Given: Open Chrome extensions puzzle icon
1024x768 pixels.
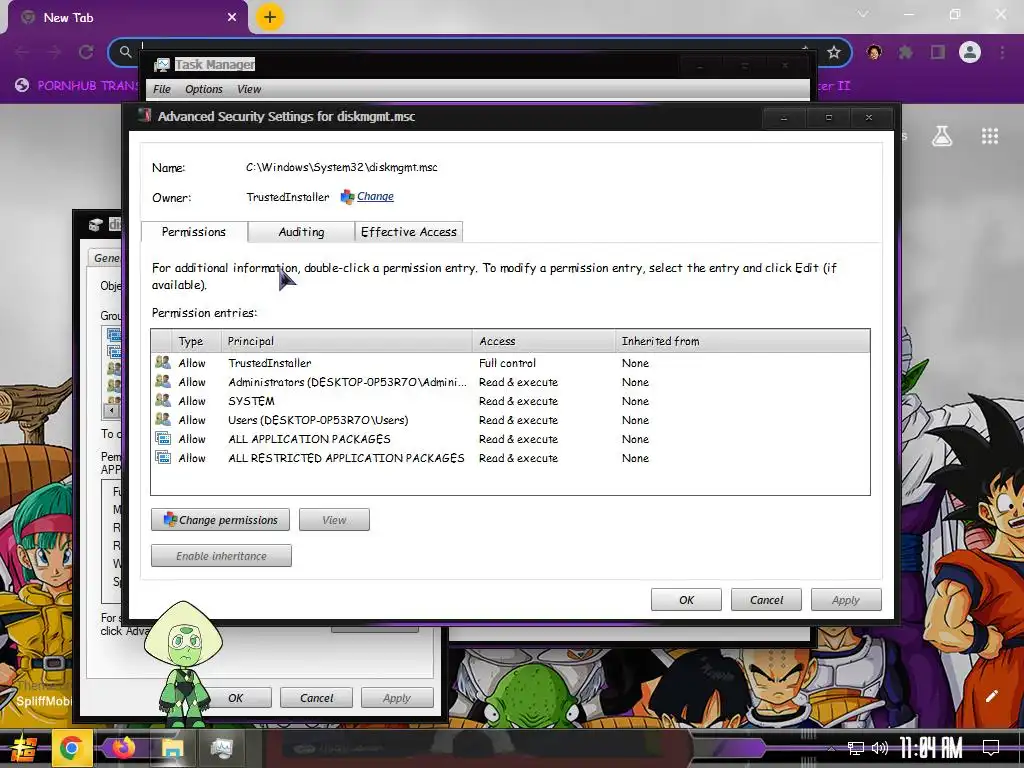Looking at the screenshot, I should point(906,52).
